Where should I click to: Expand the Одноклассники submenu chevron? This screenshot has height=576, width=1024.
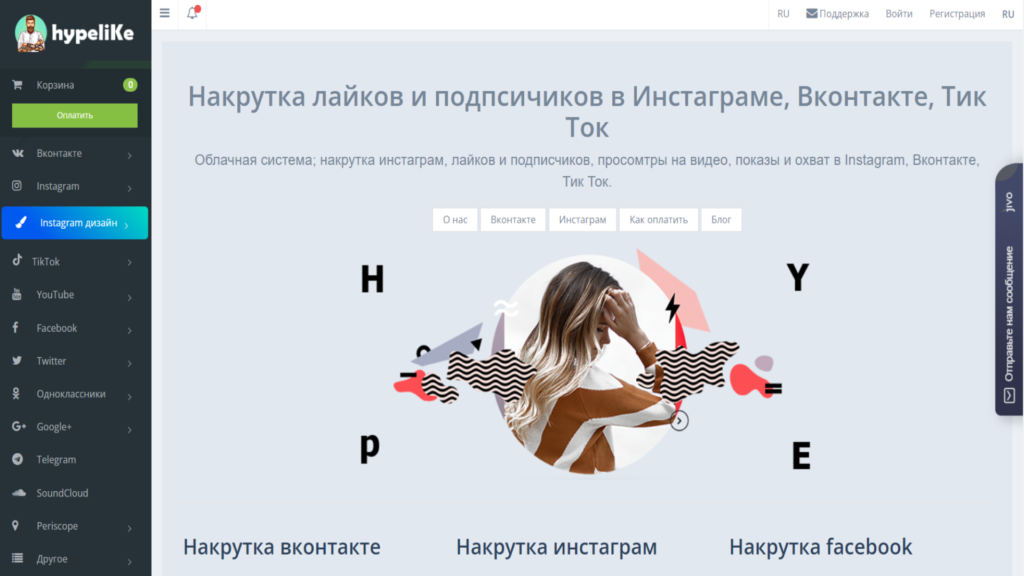click(130, 396)
